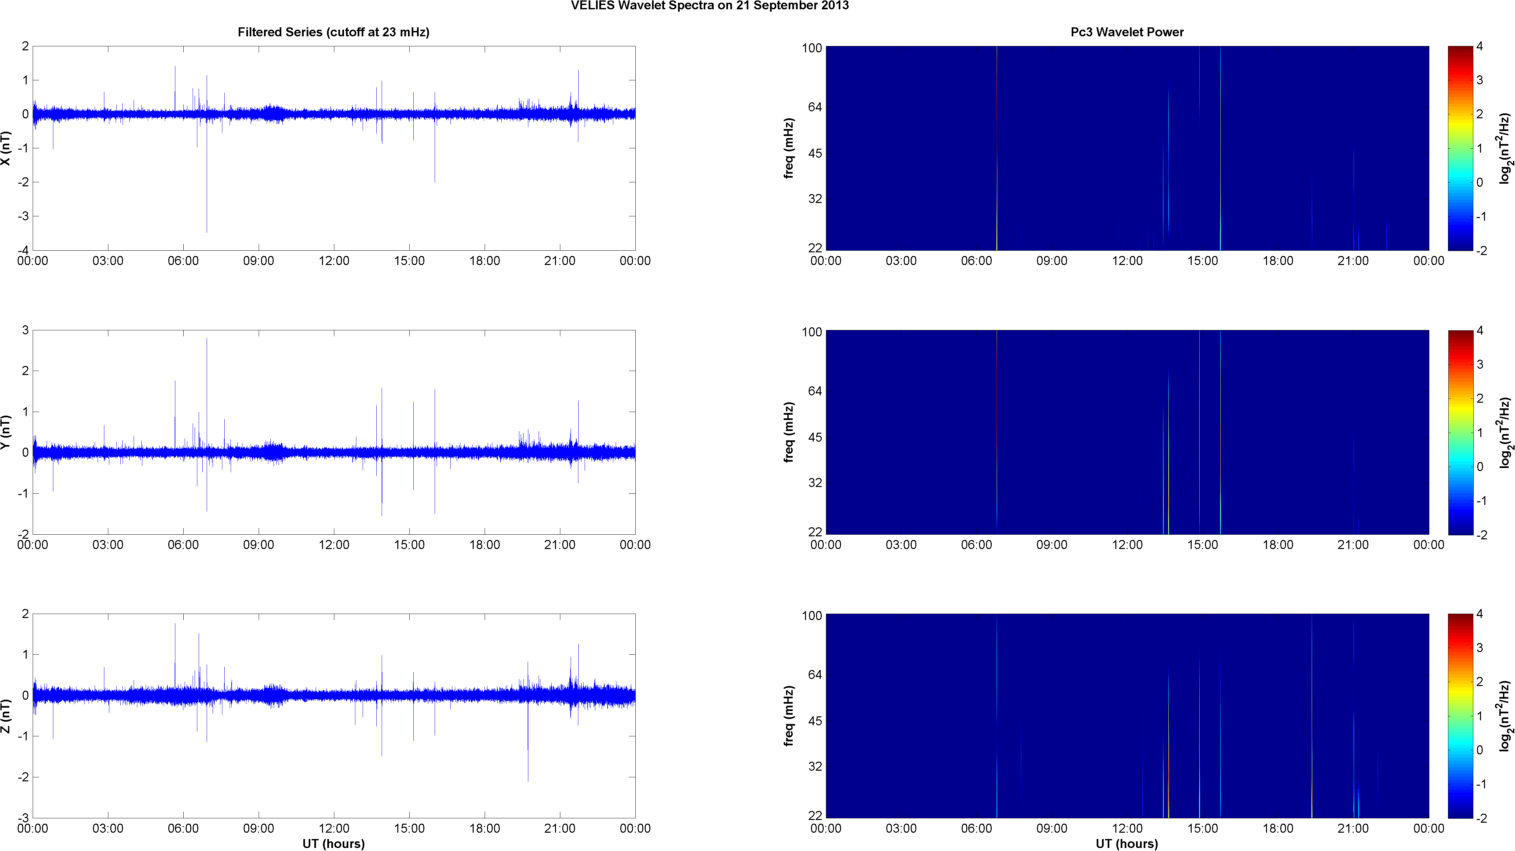Click the 'Y (nT)' axis label
This screenshot has height=851, width=1515.
[x=7, y=432]
